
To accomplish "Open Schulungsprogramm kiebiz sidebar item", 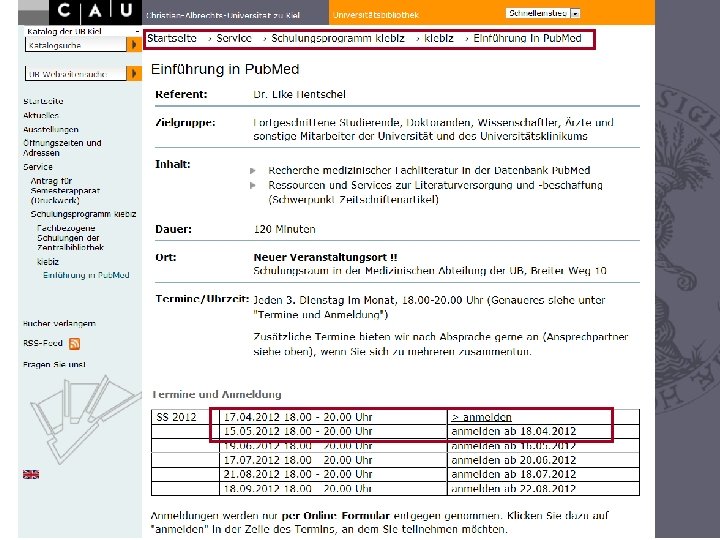I will pos(84,214).
